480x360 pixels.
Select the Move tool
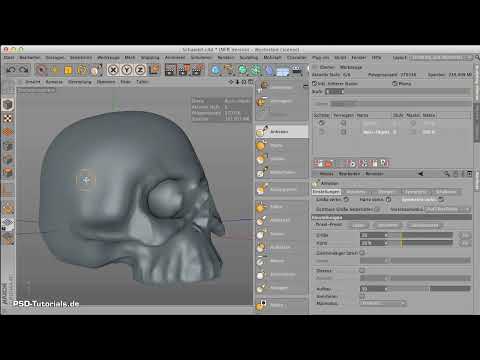pos(55,70)
